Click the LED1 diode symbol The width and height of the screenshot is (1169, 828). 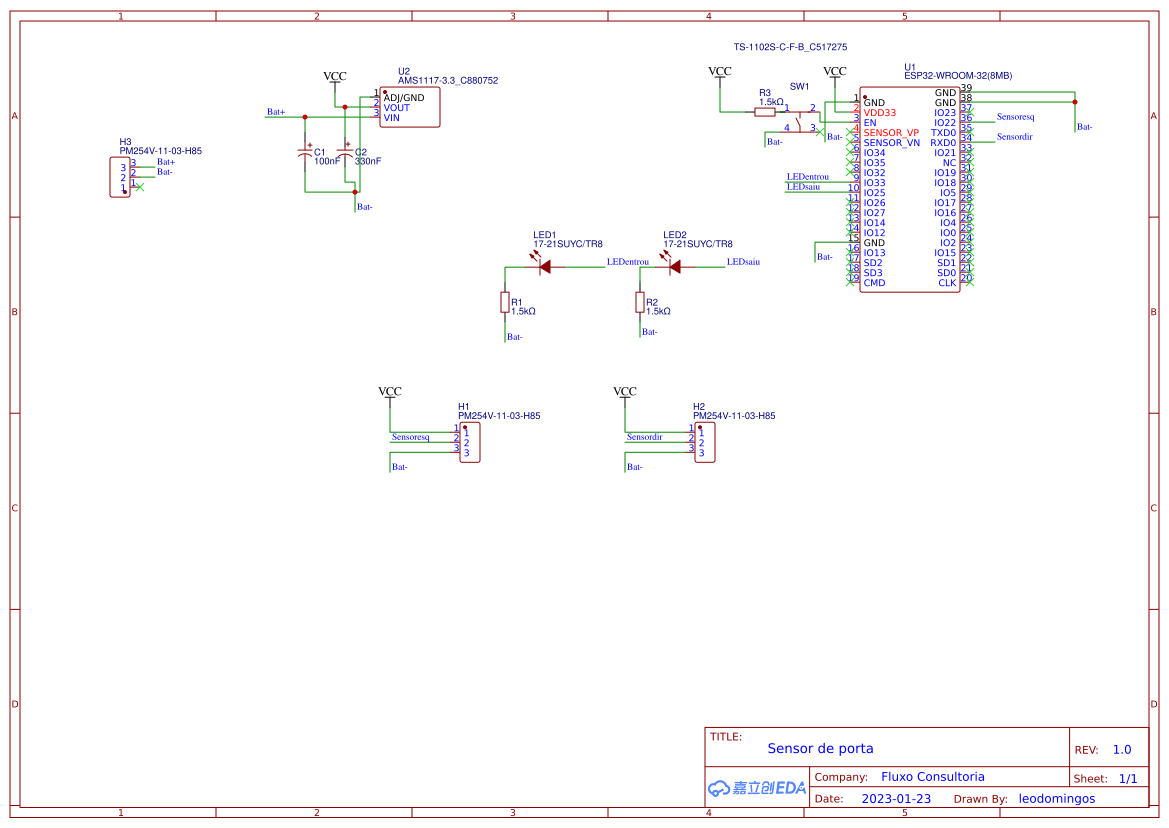(x=546, y=267)
